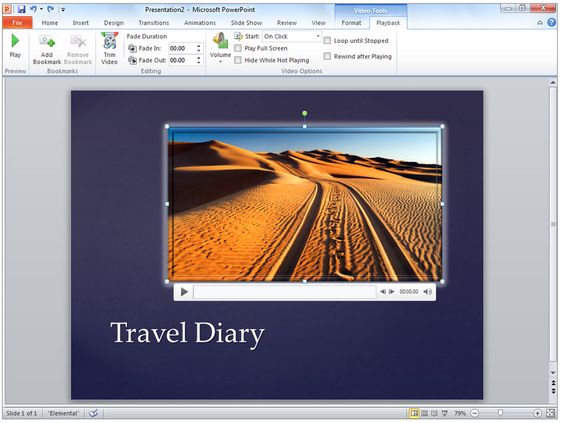Click the Save icon in quick access toolbar
The height and width of the screenshot is (423, 563).
point(22,9)
